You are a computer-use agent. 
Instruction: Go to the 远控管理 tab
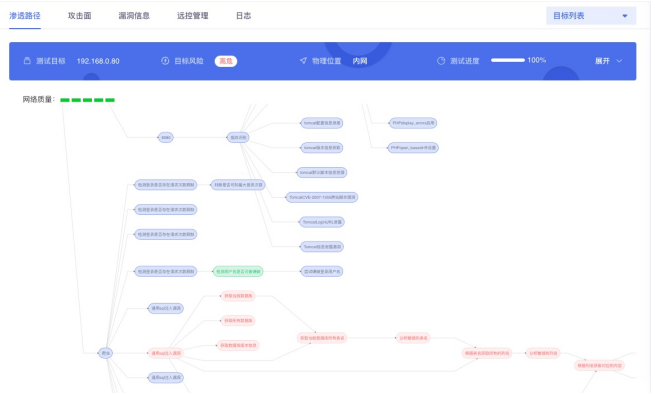click(x=193, y=16)
